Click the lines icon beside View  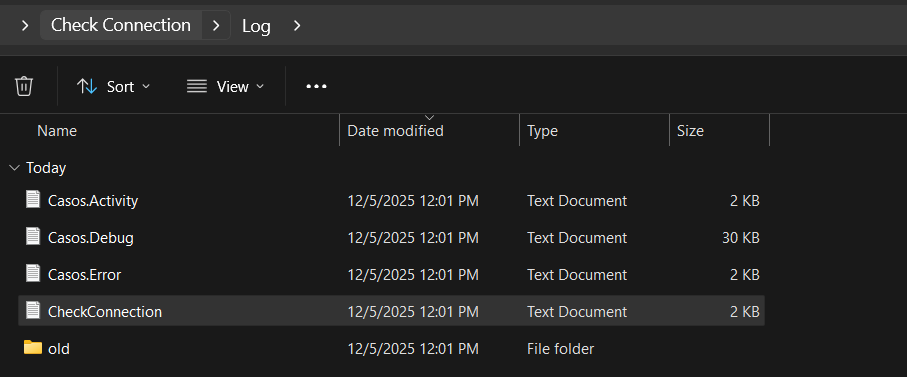point(197,87)
